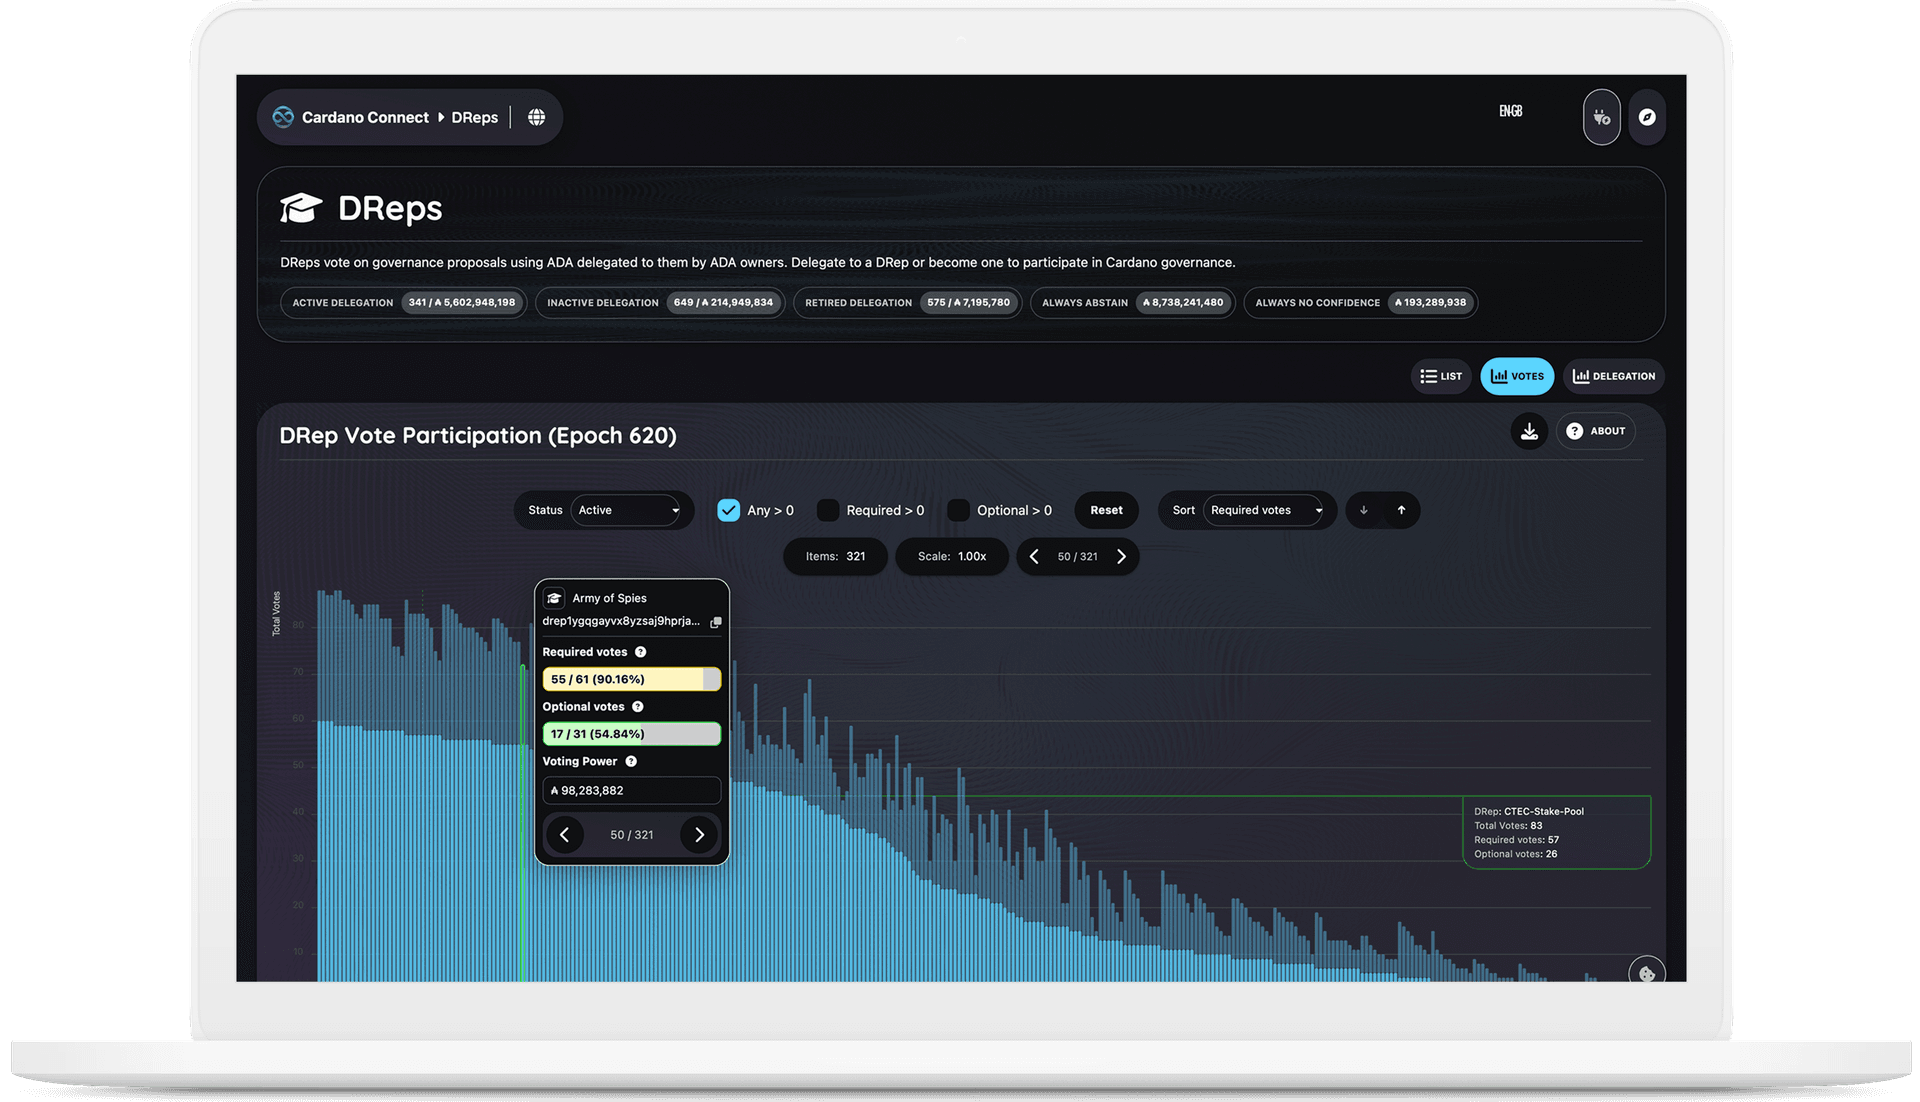Click the plug connection icon in the header
This screenshot has width=1920, height=1102.
[1601, 117]
